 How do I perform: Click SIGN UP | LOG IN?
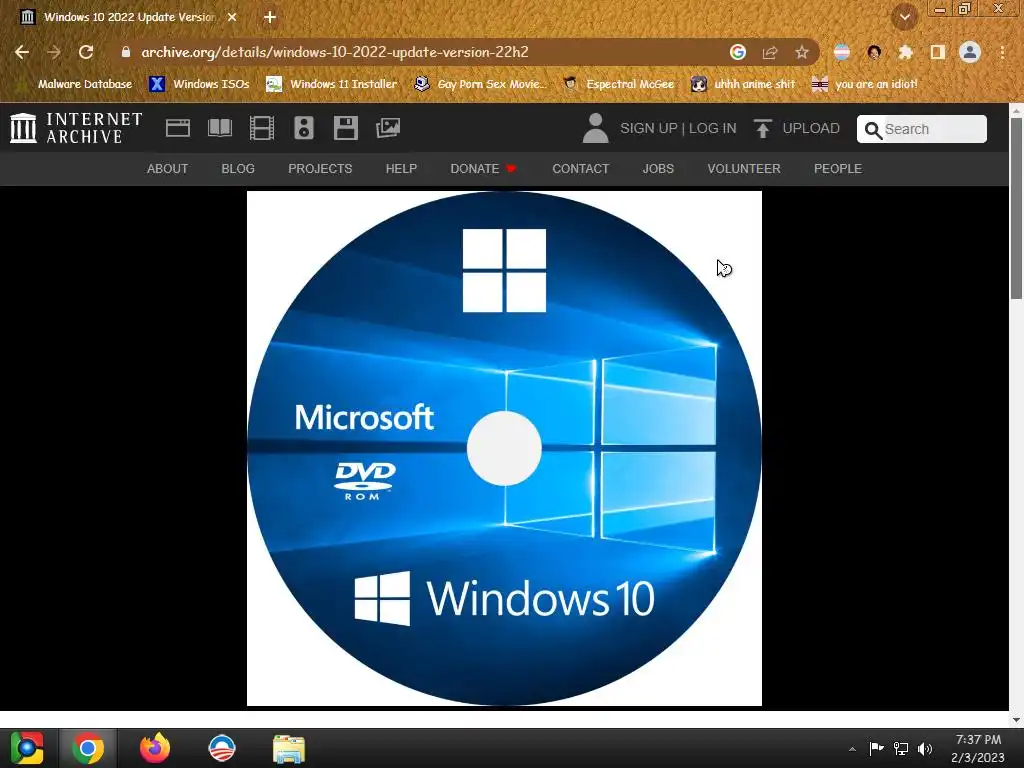[x=678, y=129]
